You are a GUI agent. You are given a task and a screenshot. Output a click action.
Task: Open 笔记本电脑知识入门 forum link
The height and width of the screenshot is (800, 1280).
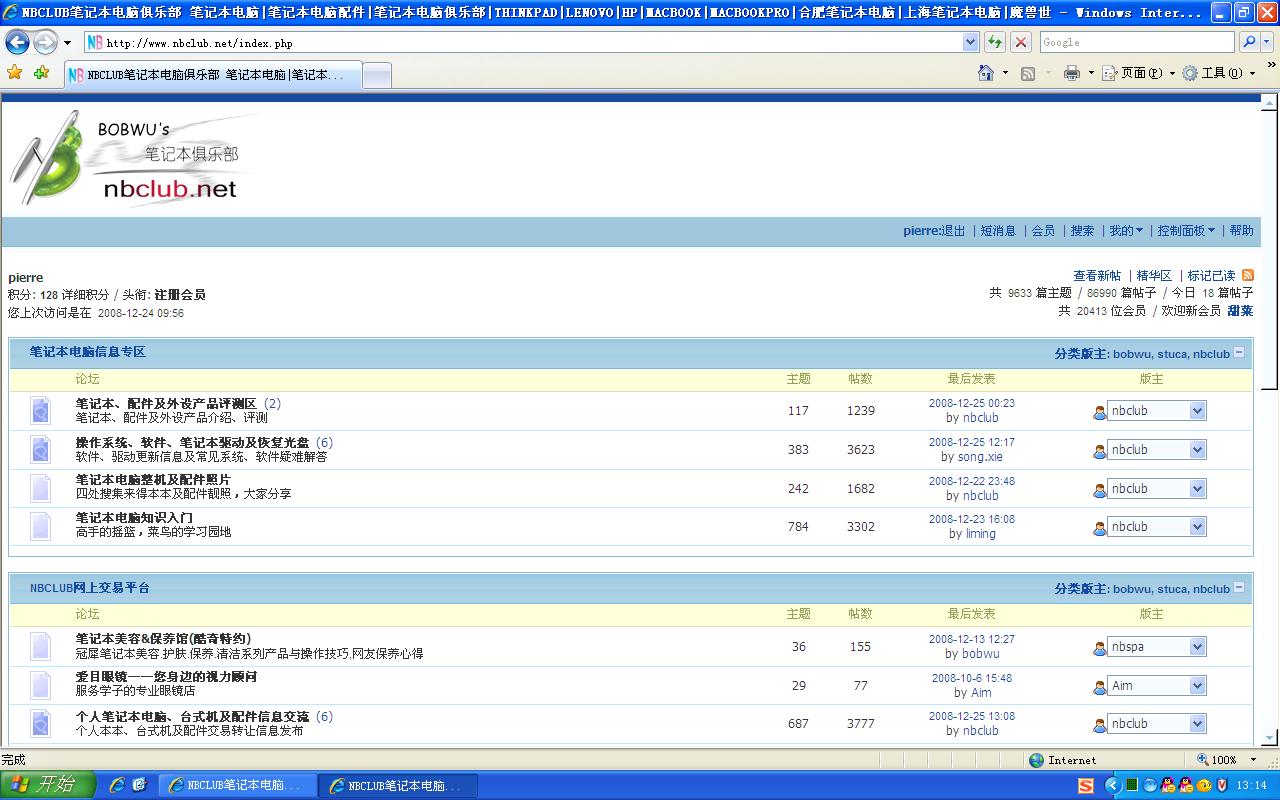[134, 518]
